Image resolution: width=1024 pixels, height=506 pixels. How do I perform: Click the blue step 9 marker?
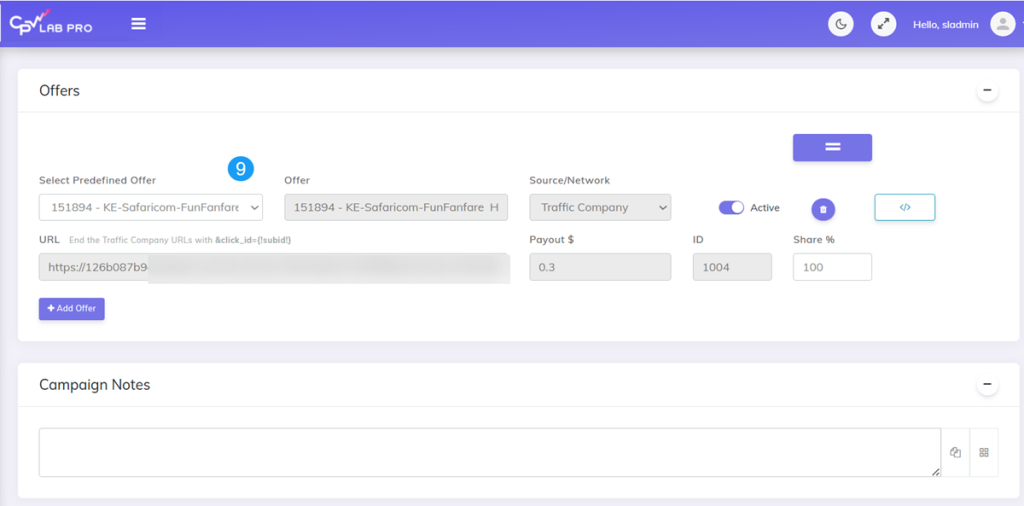pos(240,169)
